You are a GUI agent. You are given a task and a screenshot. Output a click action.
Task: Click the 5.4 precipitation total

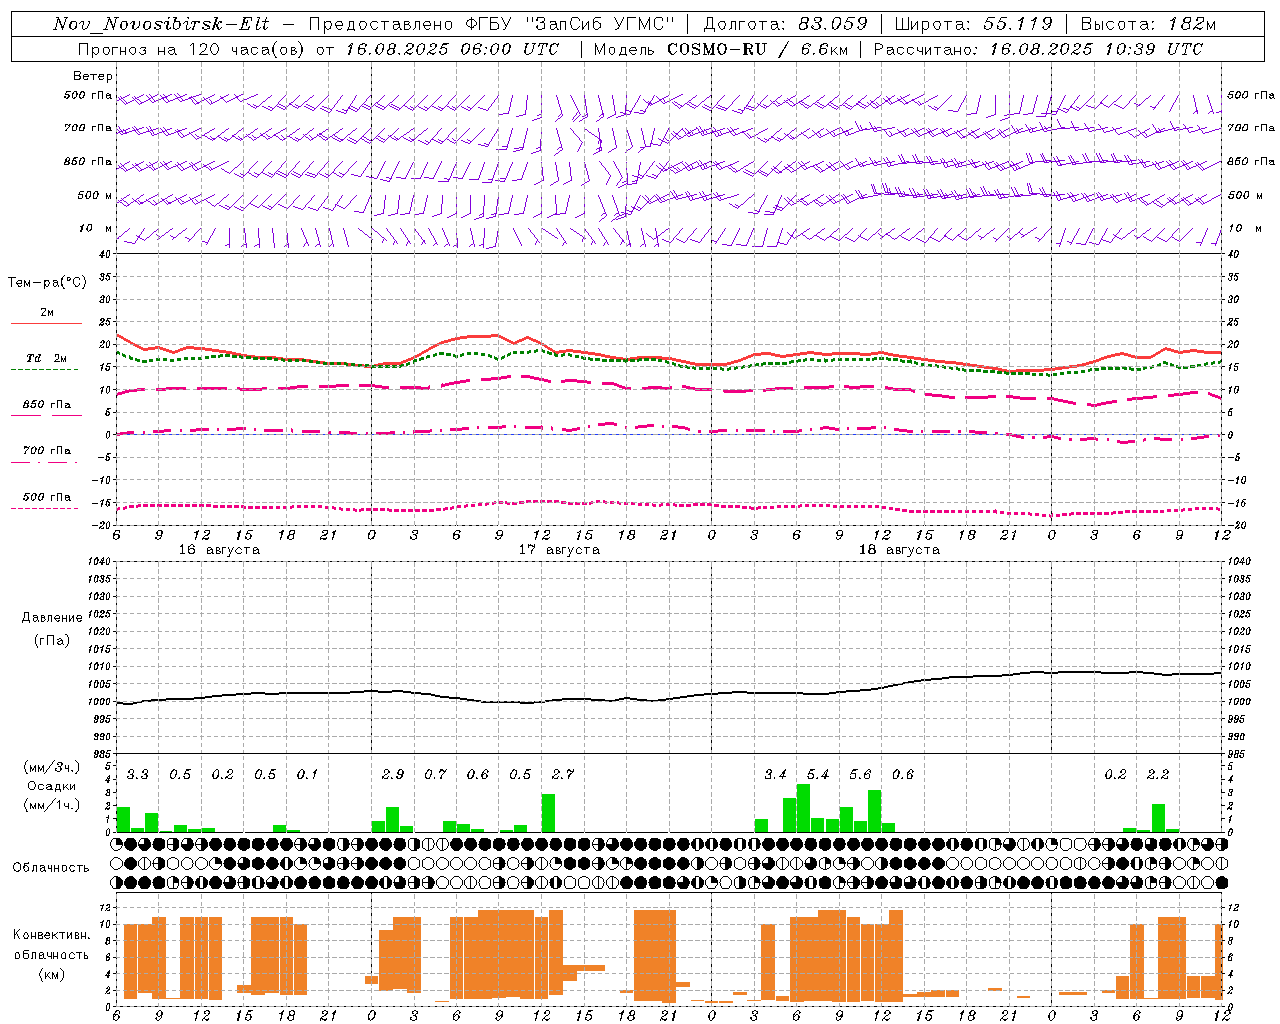[818, 774]
